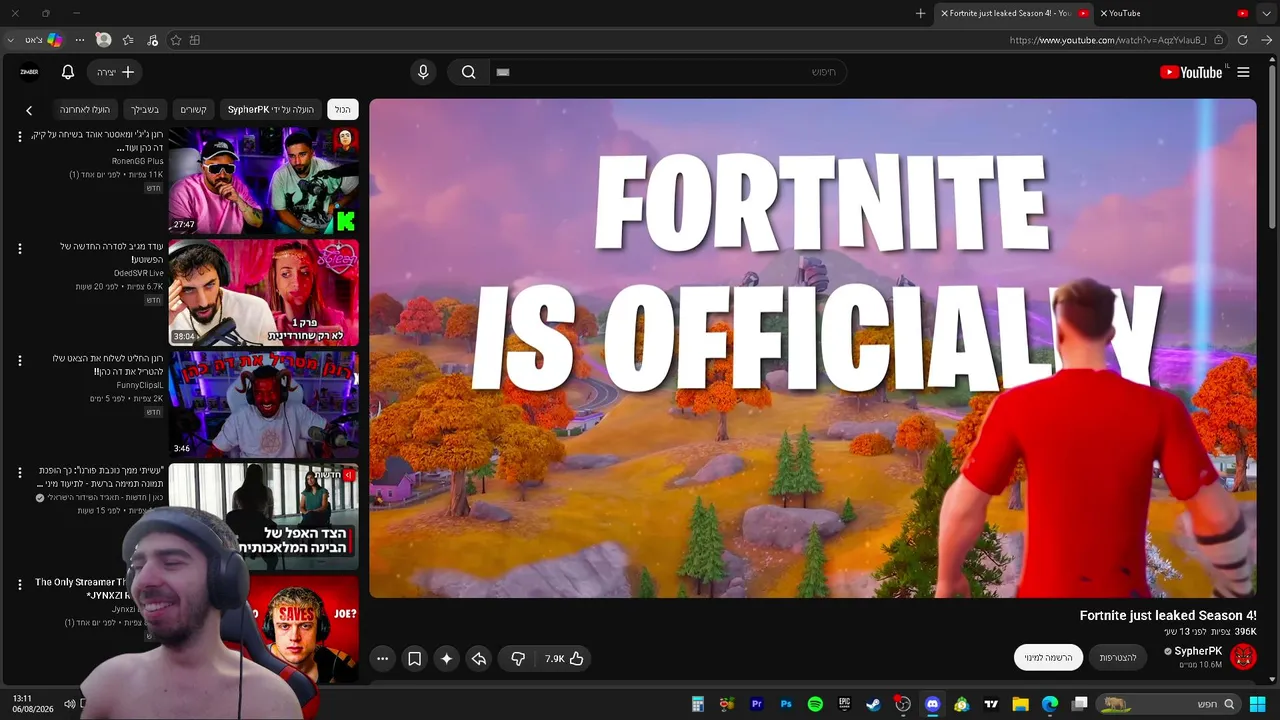Open Adobe Premiere Pro from taskbar

[757, 704]
